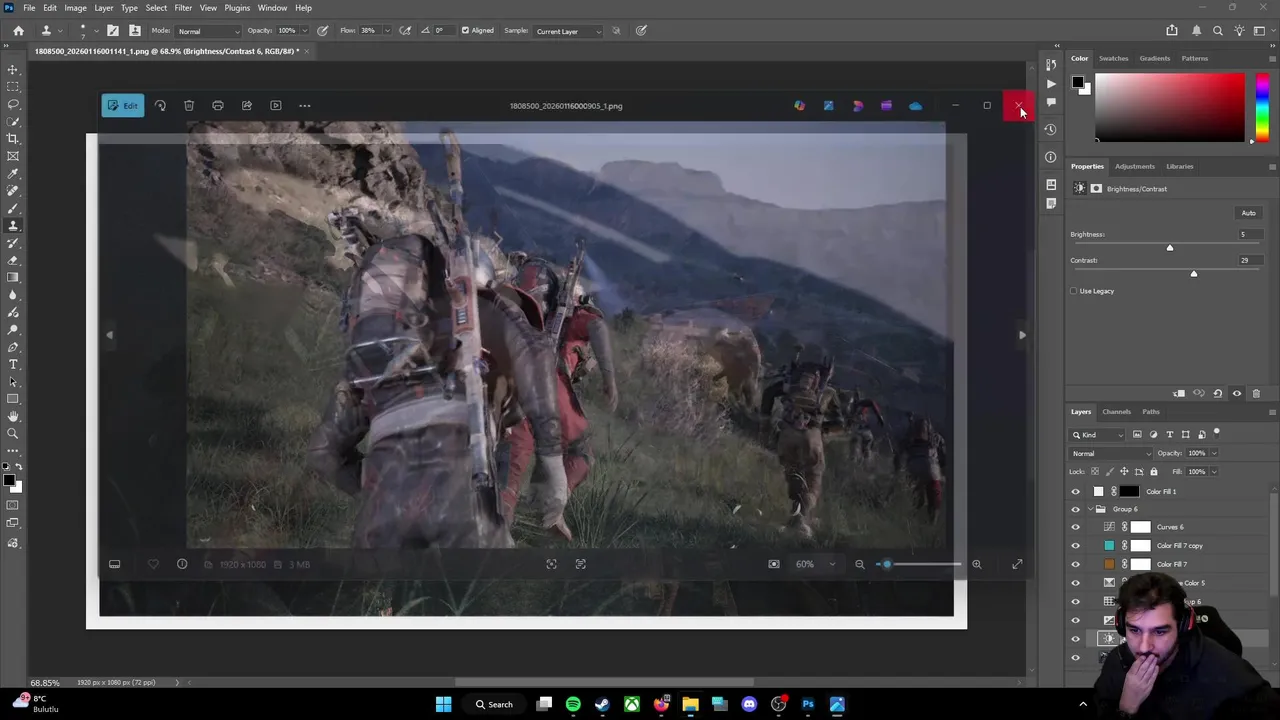Open the Opacity dropdown in options bar
The image size is (1280, 720).
tap(304, 31)
